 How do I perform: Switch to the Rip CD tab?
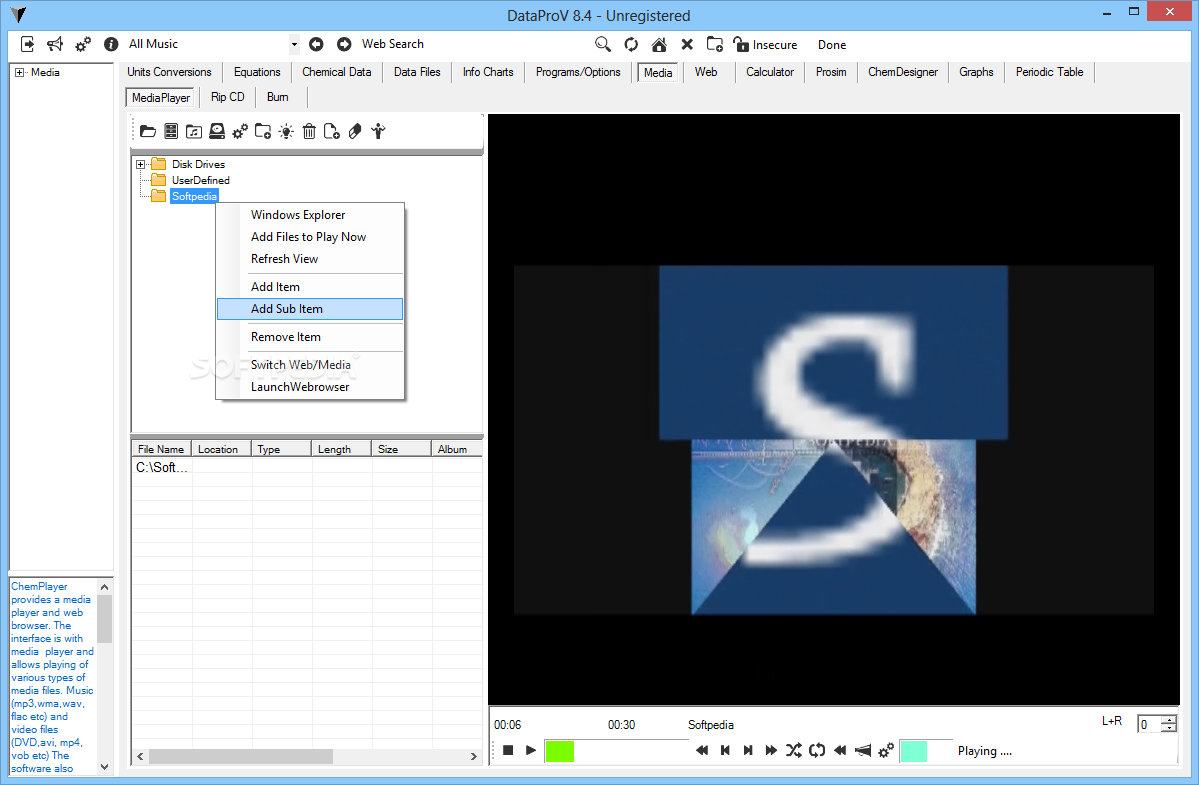(228, 97)
